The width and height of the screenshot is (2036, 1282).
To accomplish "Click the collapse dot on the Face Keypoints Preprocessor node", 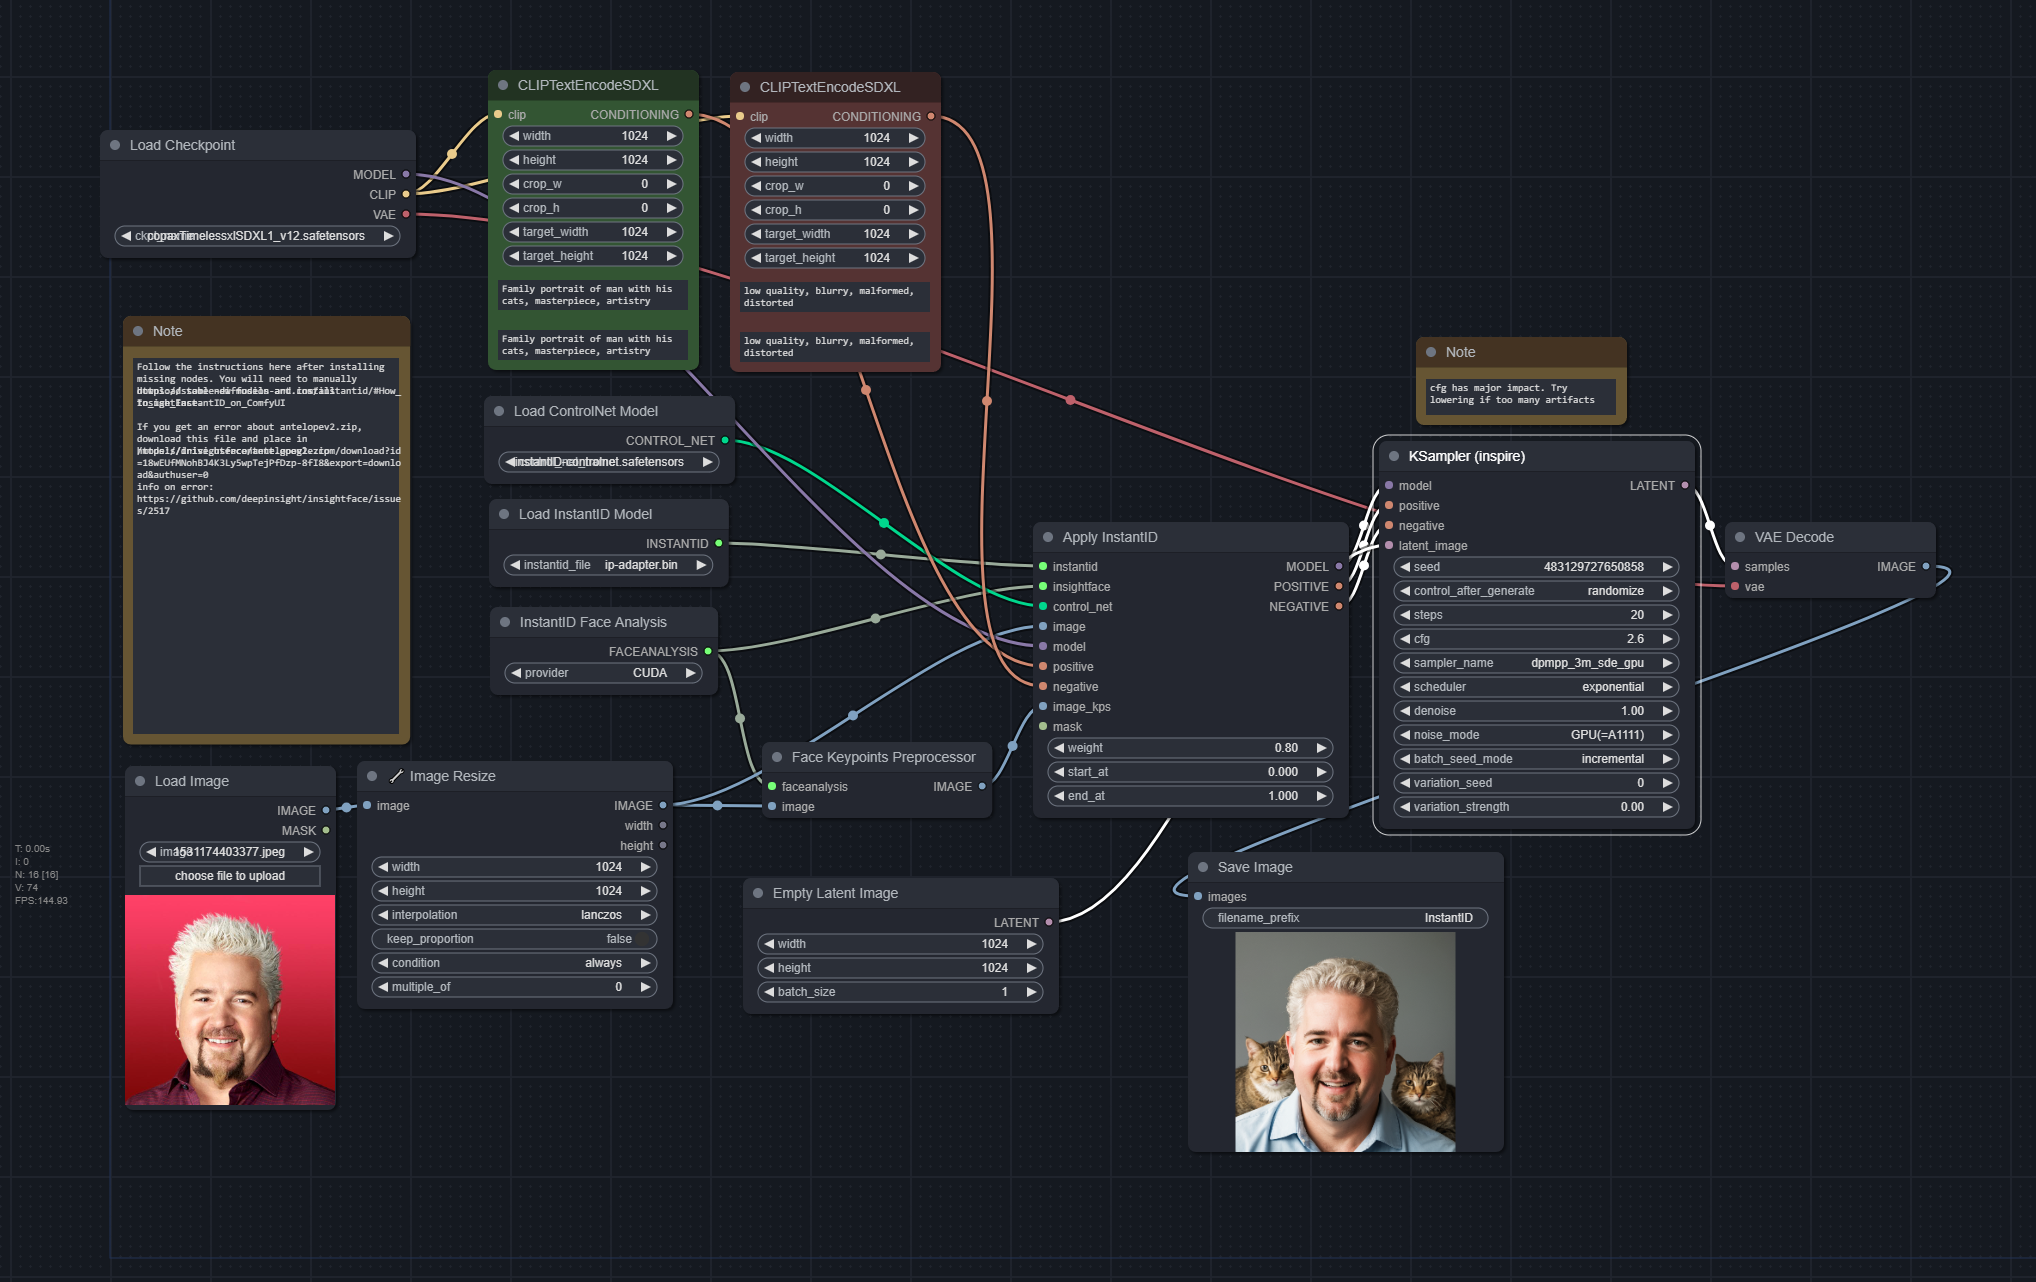I will 777,758.
